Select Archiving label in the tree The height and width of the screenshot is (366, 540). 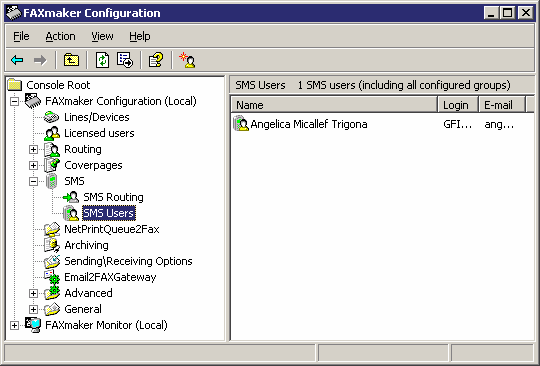point(86,245)
